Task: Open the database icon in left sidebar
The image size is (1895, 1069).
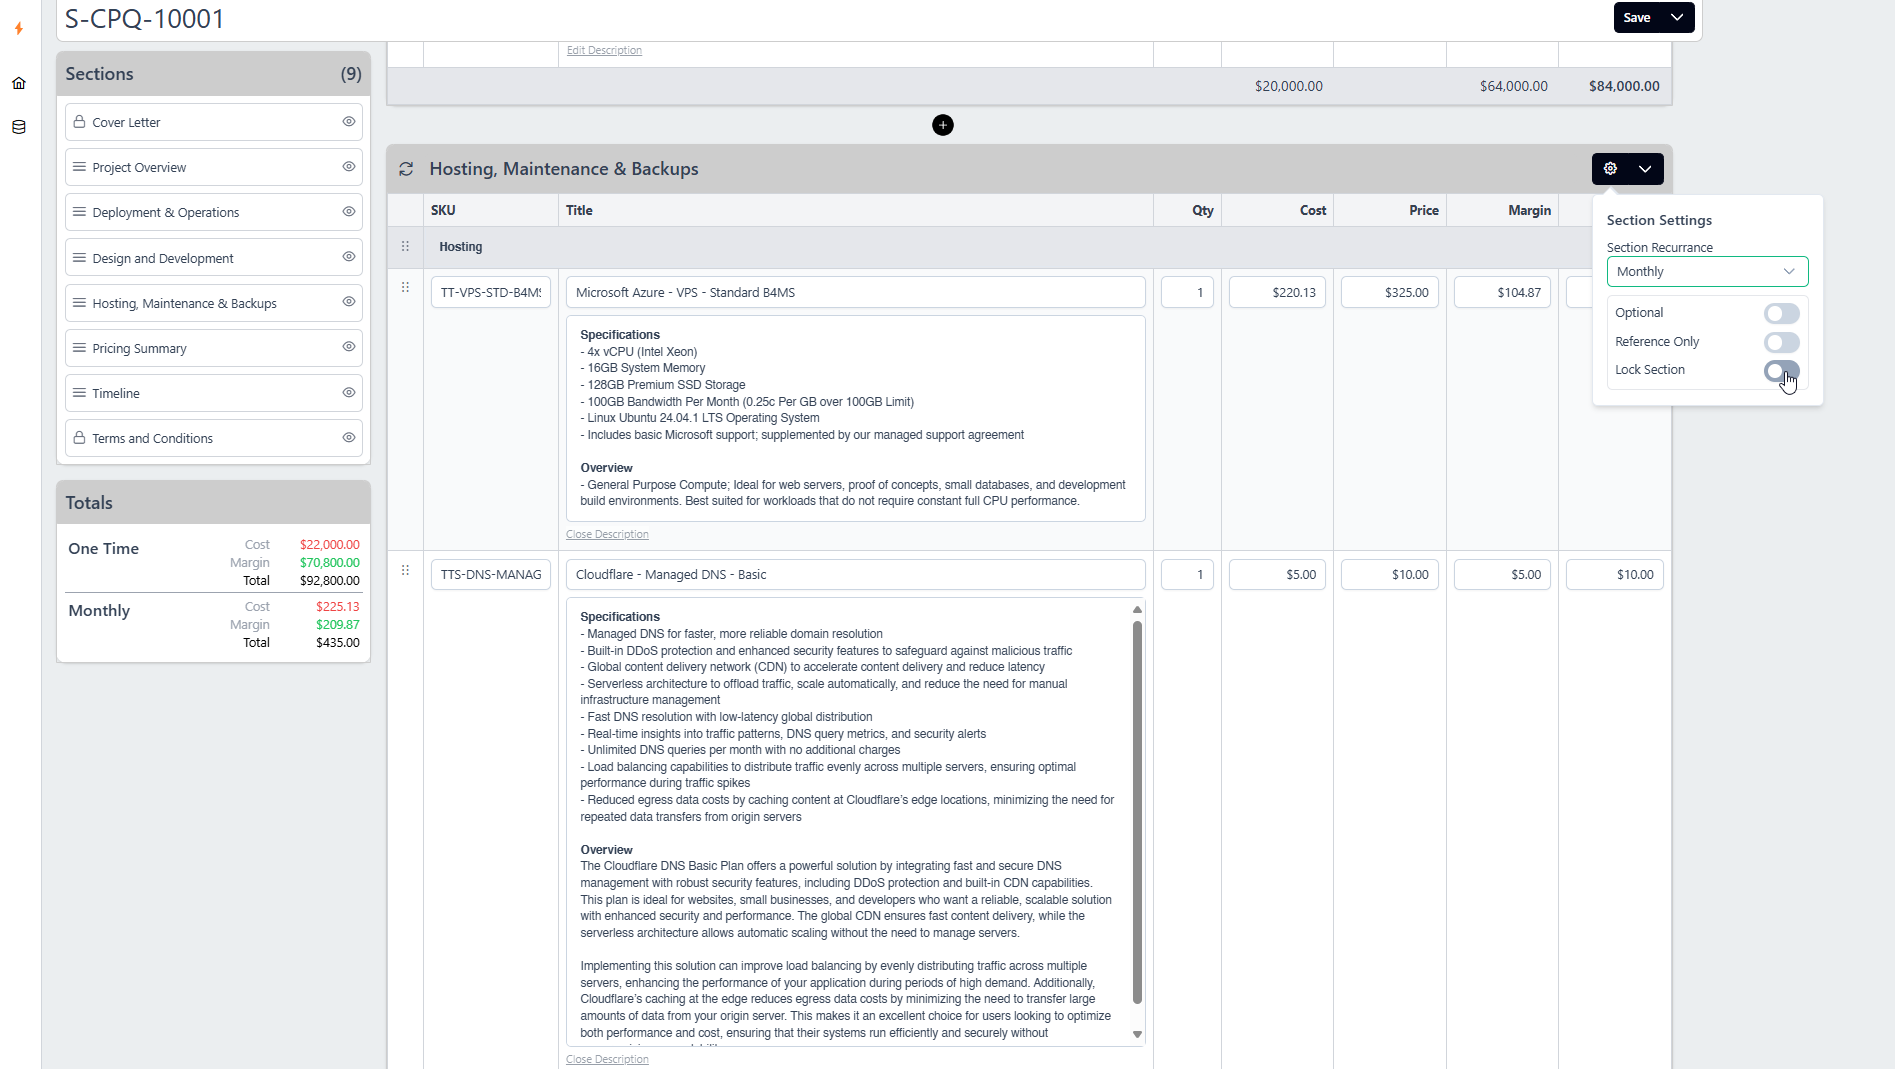Action: pos(19,127)
